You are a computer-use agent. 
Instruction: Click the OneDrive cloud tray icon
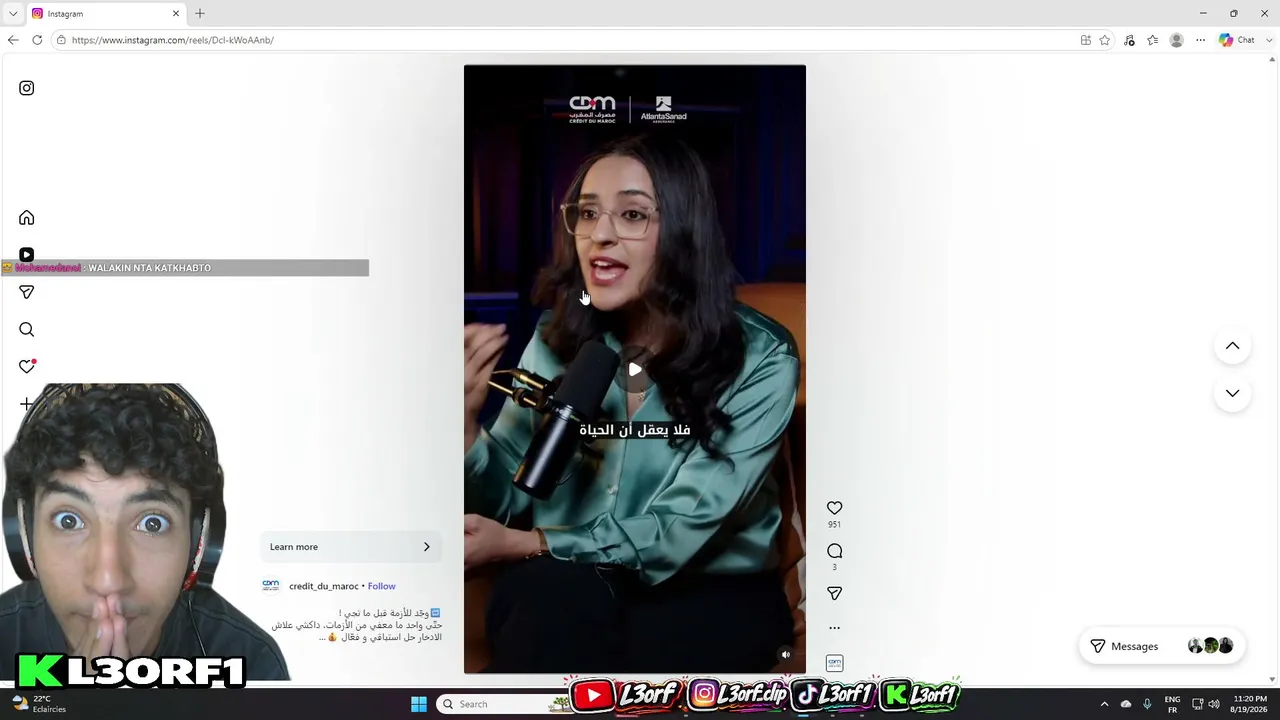1126,704
